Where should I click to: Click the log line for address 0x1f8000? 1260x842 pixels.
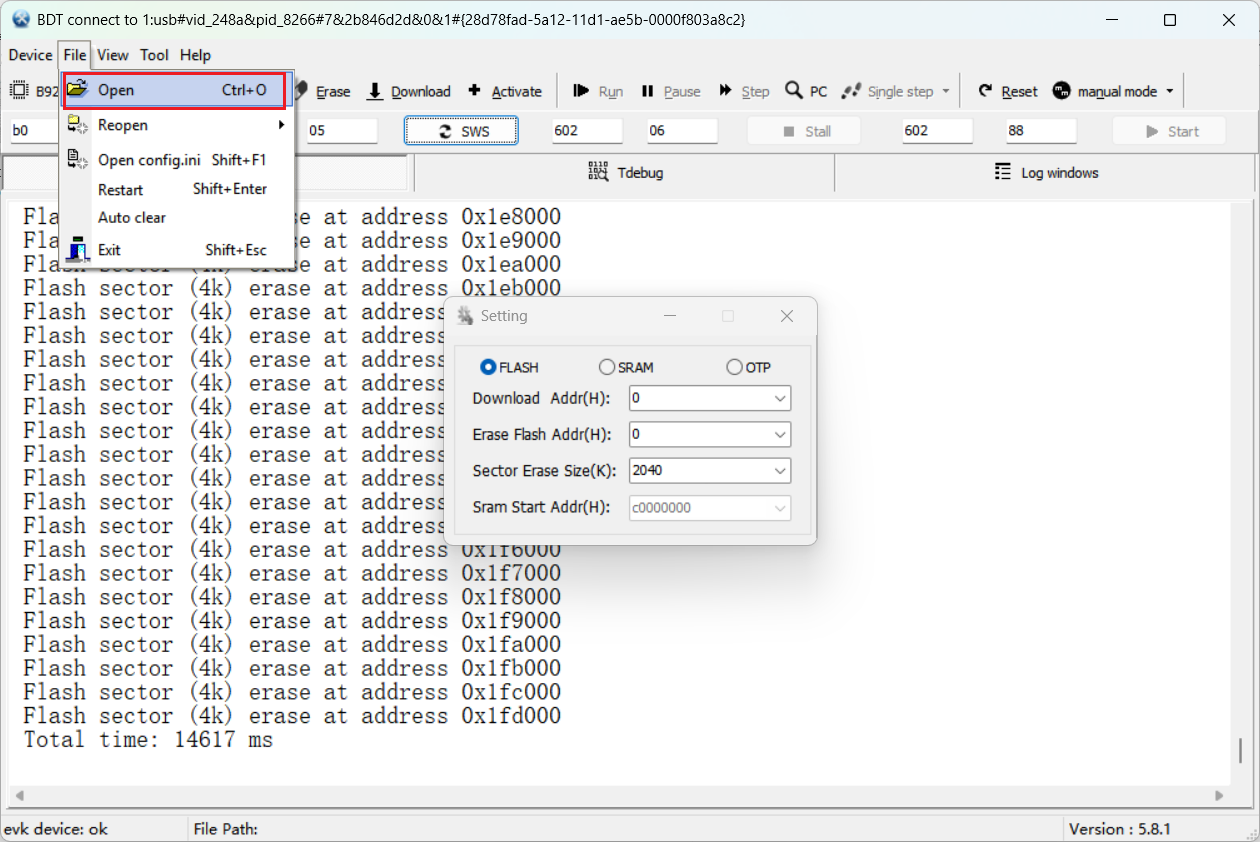click(292, 597)
